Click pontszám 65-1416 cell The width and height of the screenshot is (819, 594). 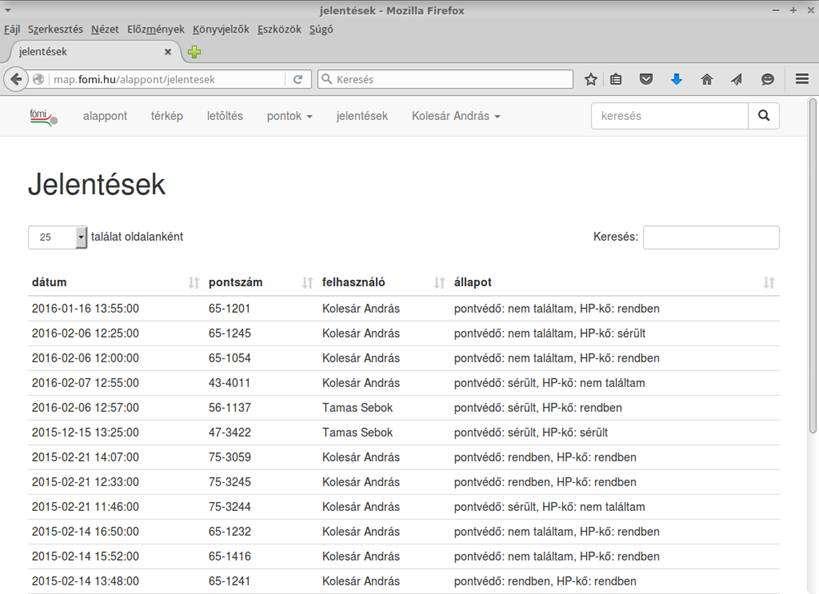coord(229,556)
